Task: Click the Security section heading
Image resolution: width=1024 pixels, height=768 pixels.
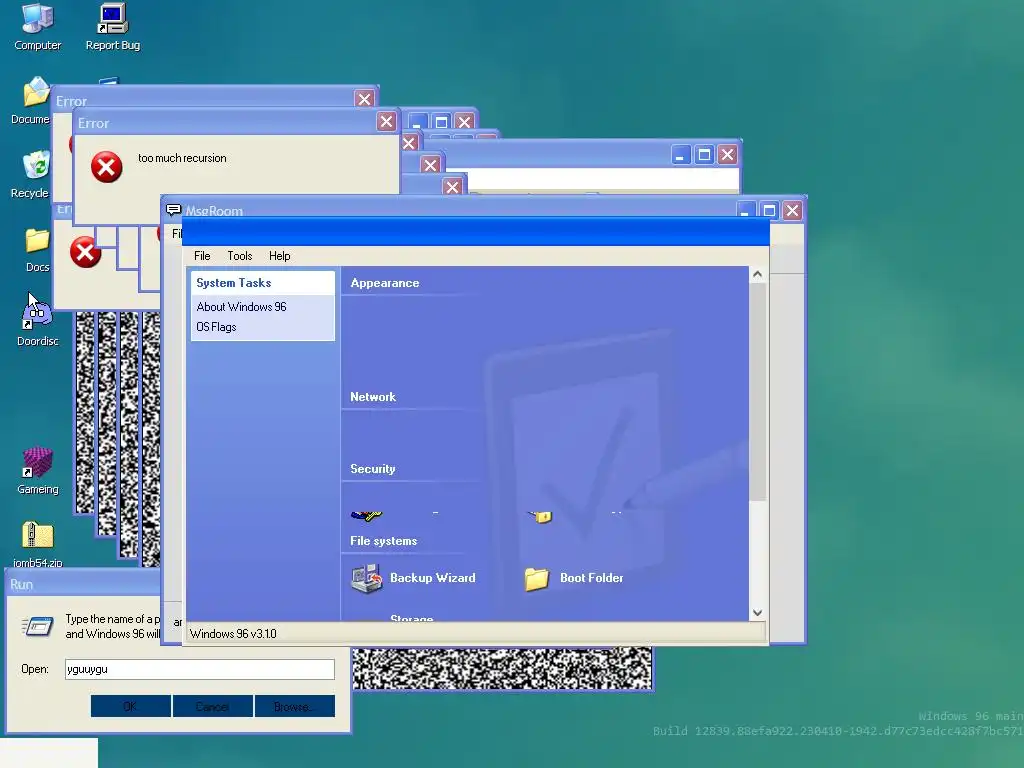Action: pyautogui.click(x=372, y=469)
